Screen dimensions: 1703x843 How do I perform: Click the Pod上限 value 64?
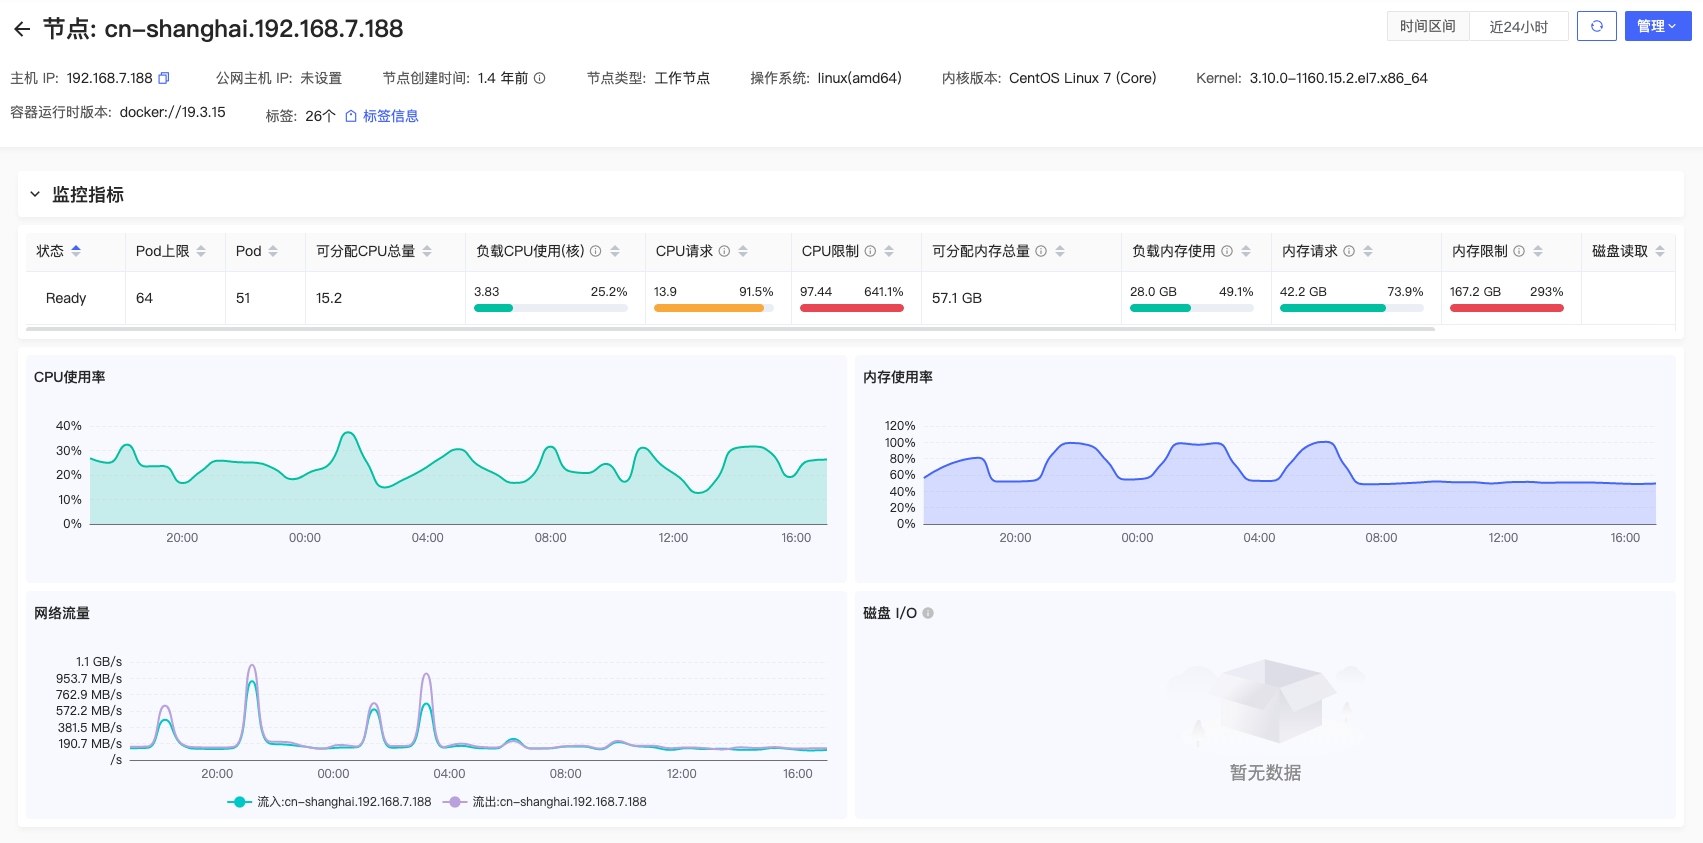pos(144,298)
